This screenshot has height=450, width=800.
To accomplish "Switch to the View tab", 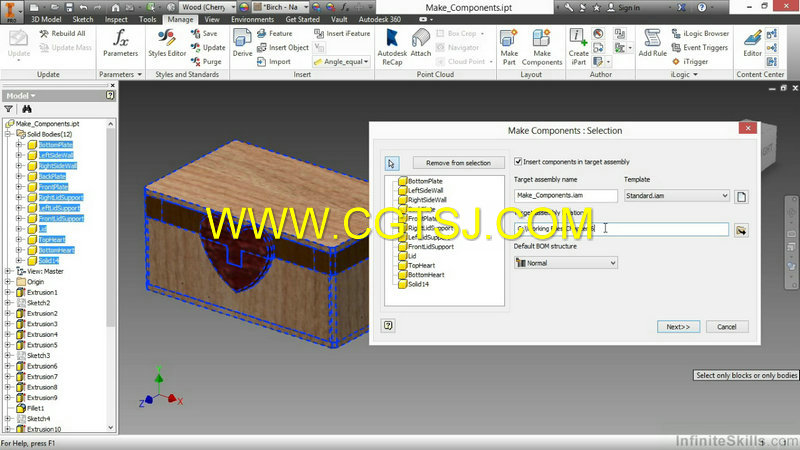I will (212, 19).
